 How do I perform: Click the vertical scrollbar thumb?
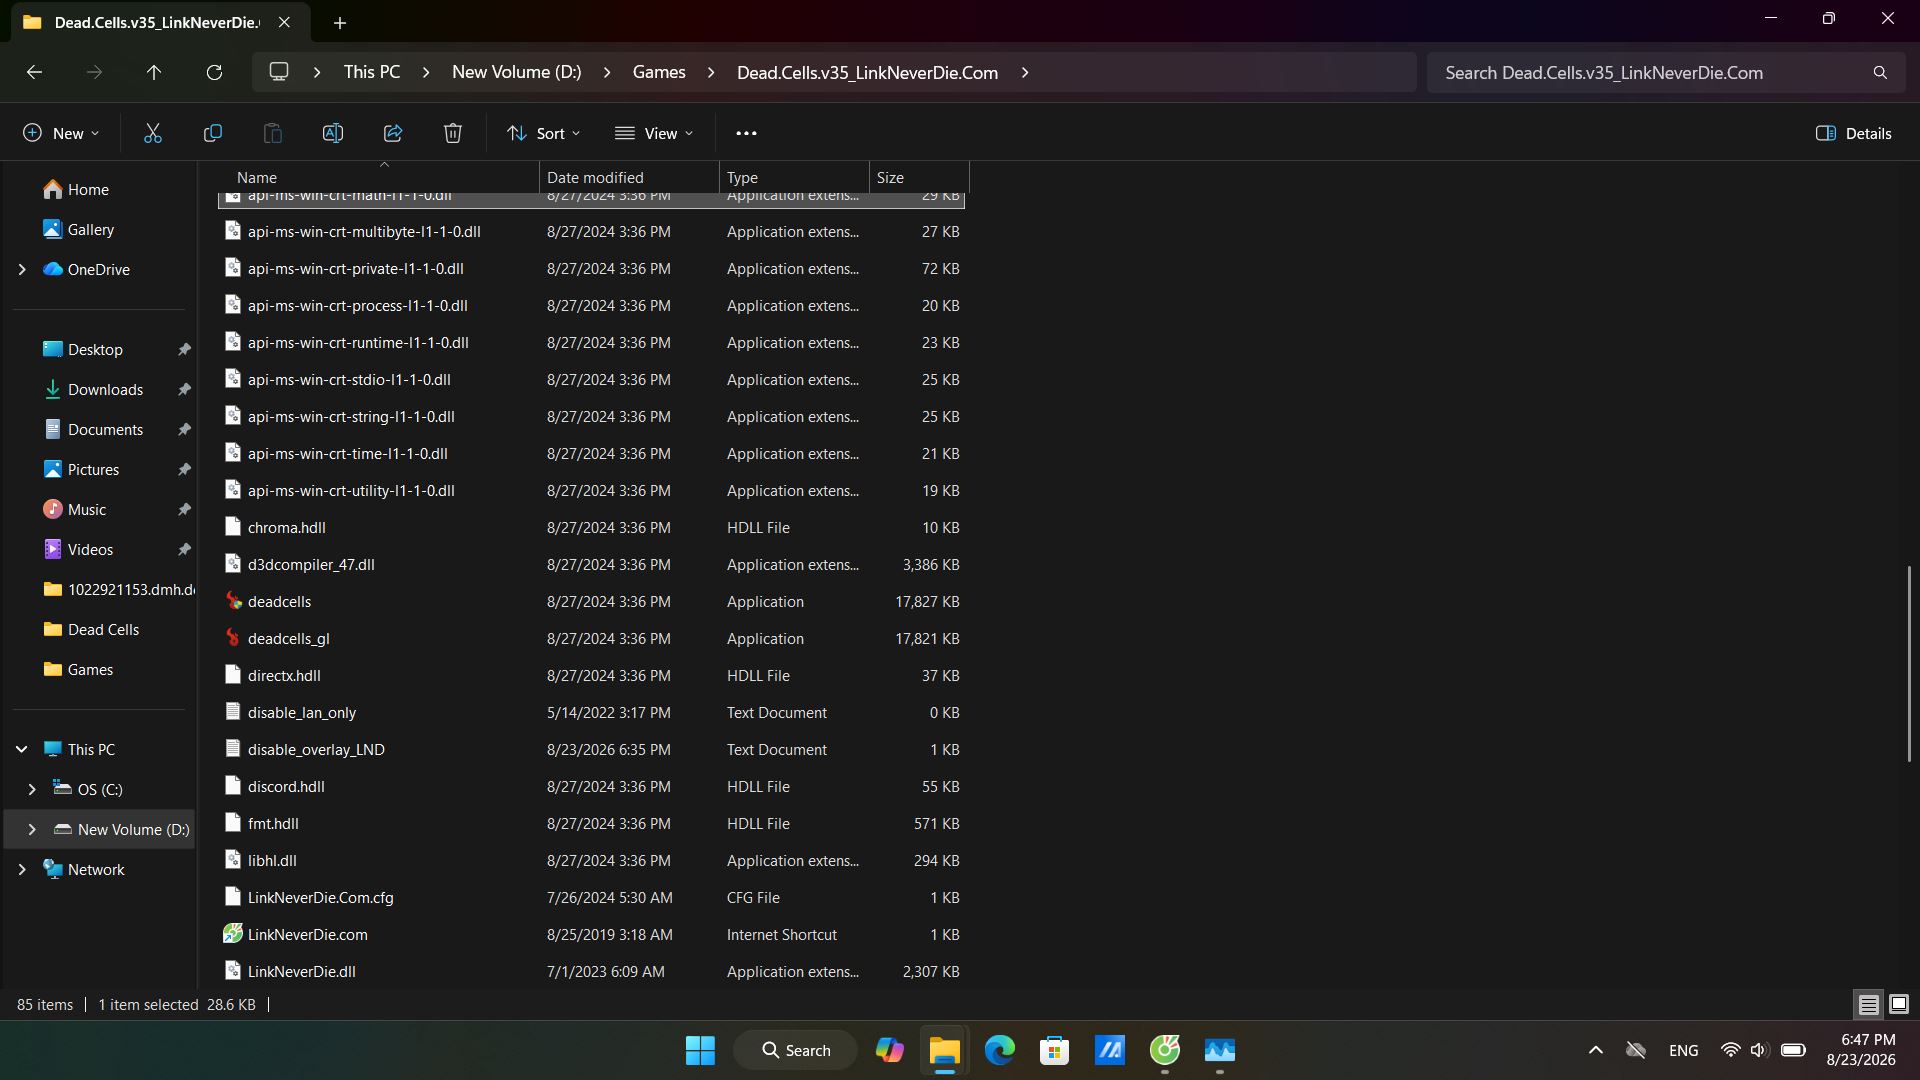click(1909, 665)
